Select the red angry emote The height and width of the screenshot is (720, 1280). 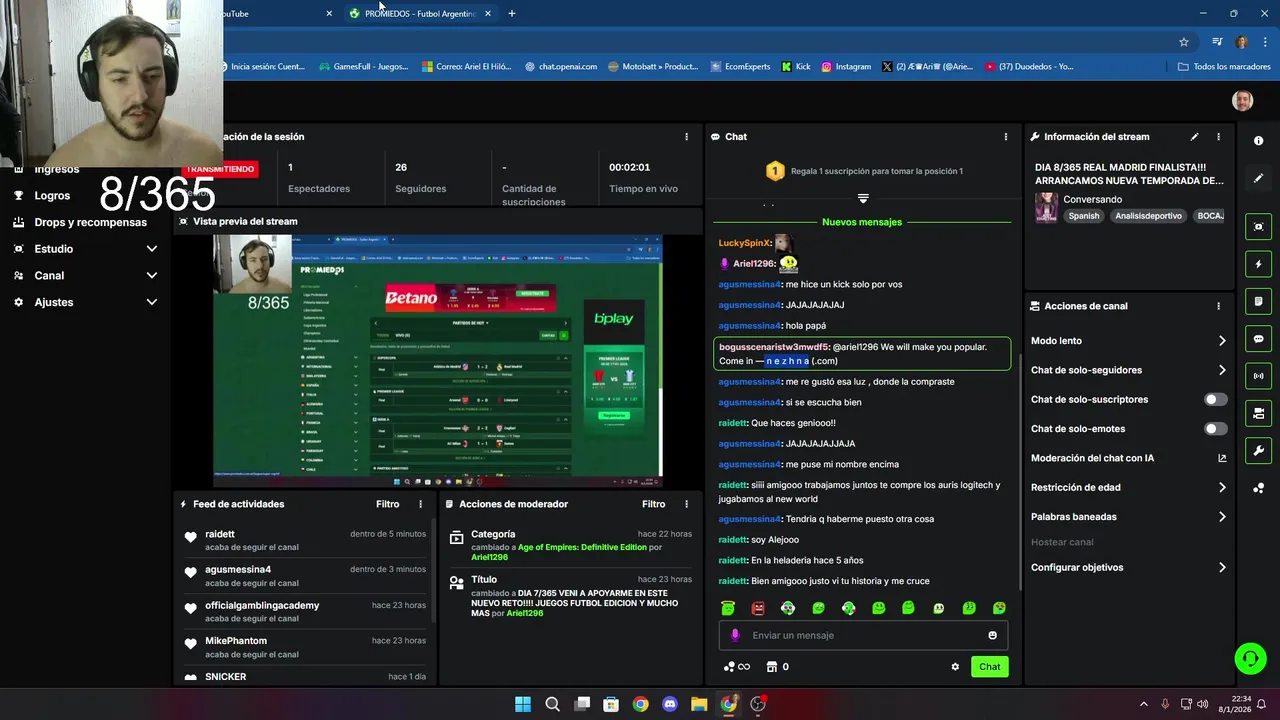(x=758, y=608)
